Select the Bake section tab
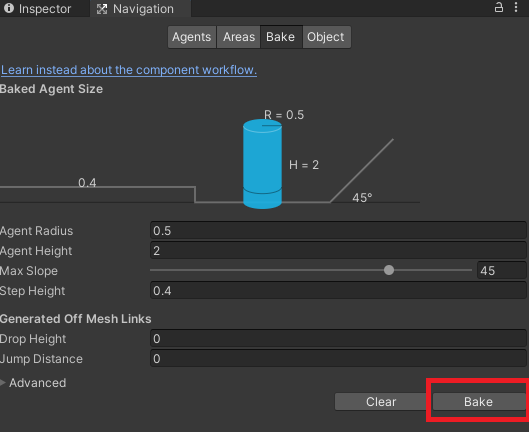Image resolution: width=529 pixels, height=432 pixels. (x=281, y=37)
